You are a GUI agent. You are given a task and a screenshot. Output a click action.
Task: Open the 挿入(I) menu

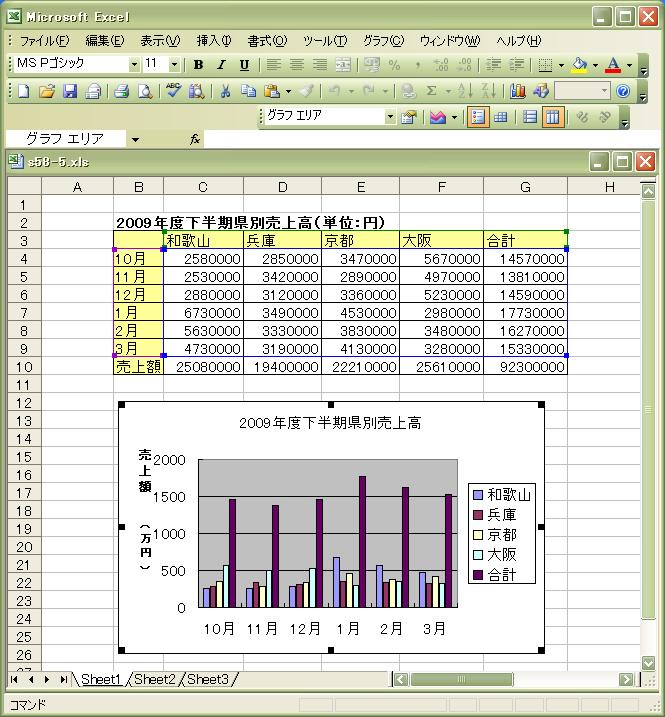tap(214, 41)
